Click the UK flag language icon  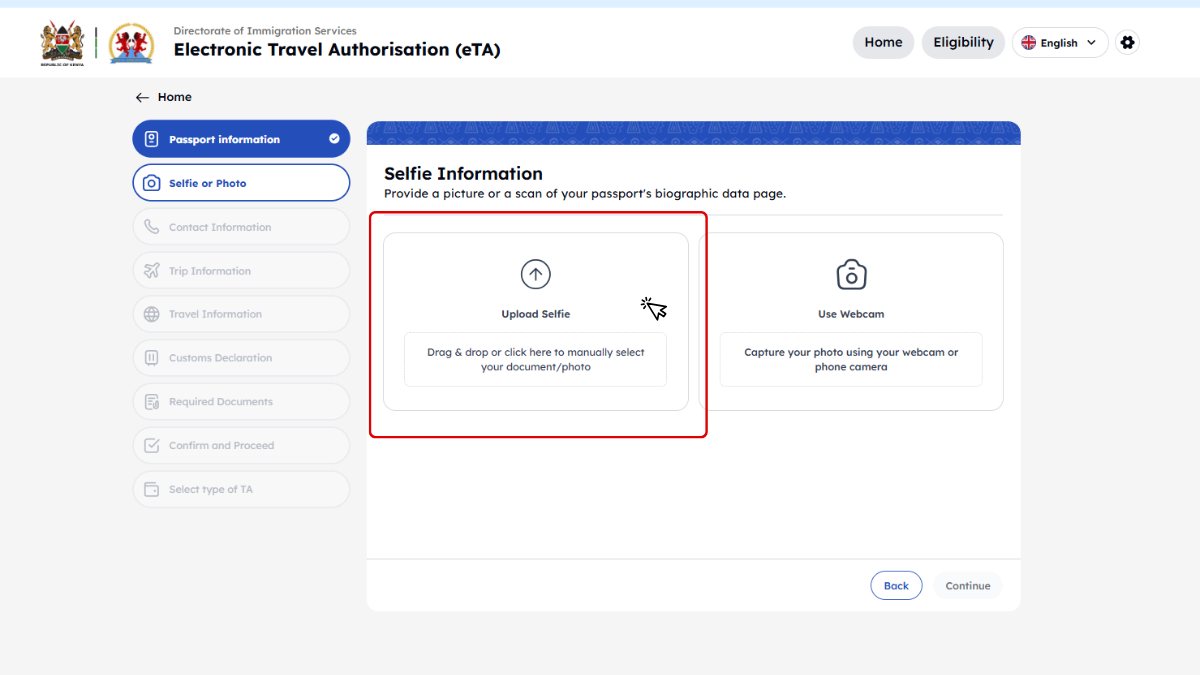coord(1028,43)
